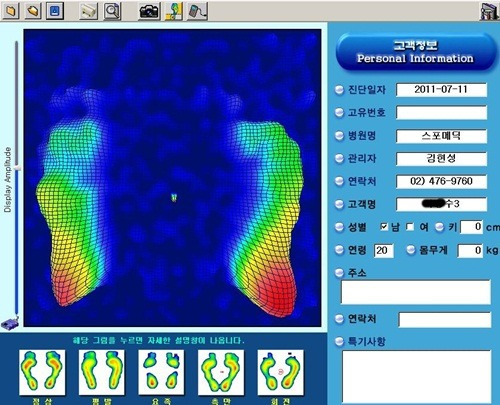Screen dimensions: 500x405
Task: Check the 남 (male) checkbox
Action: tap(384, 227)
